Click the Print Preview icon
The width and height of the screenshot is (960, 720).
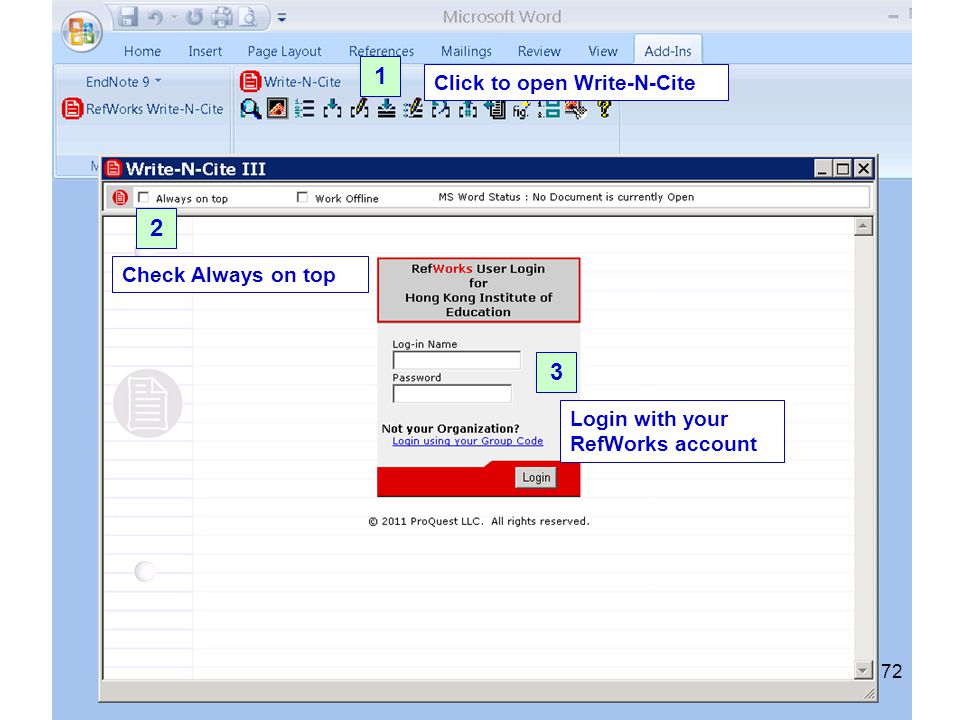[249, 17]
